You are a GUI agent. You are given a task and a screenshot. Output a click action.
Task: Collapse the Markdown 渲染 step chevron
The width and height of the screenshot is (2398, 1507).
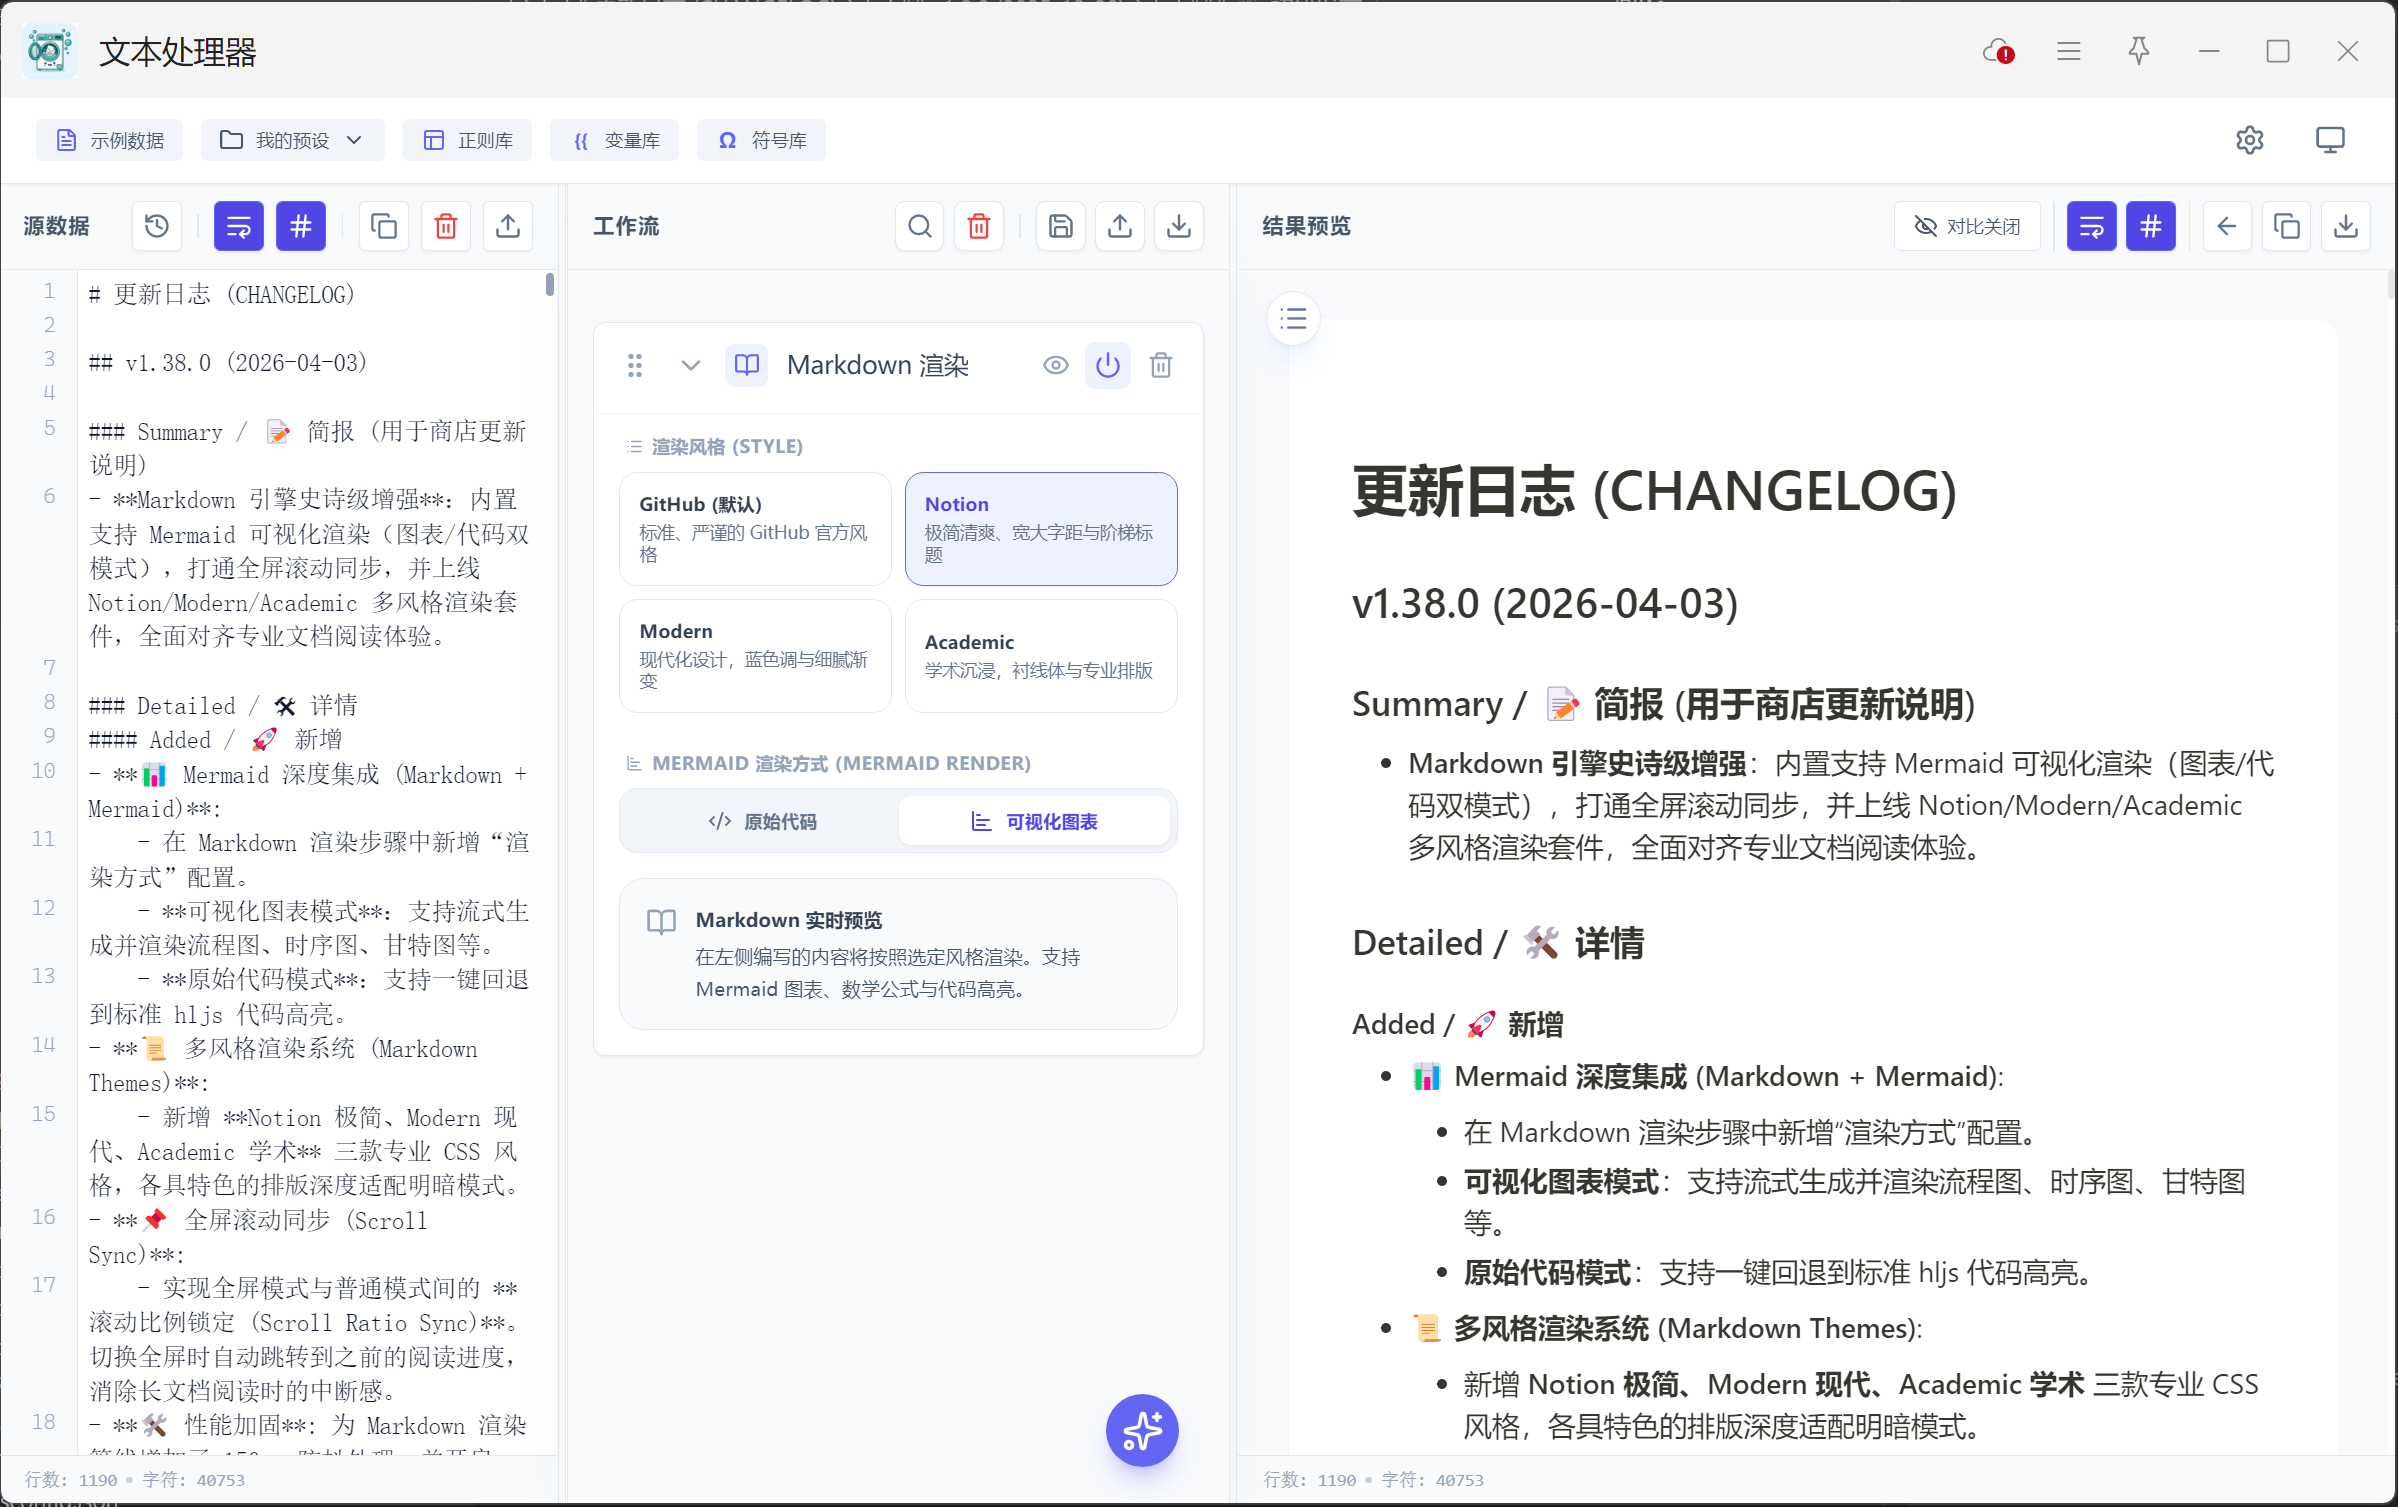coord(690,365)
